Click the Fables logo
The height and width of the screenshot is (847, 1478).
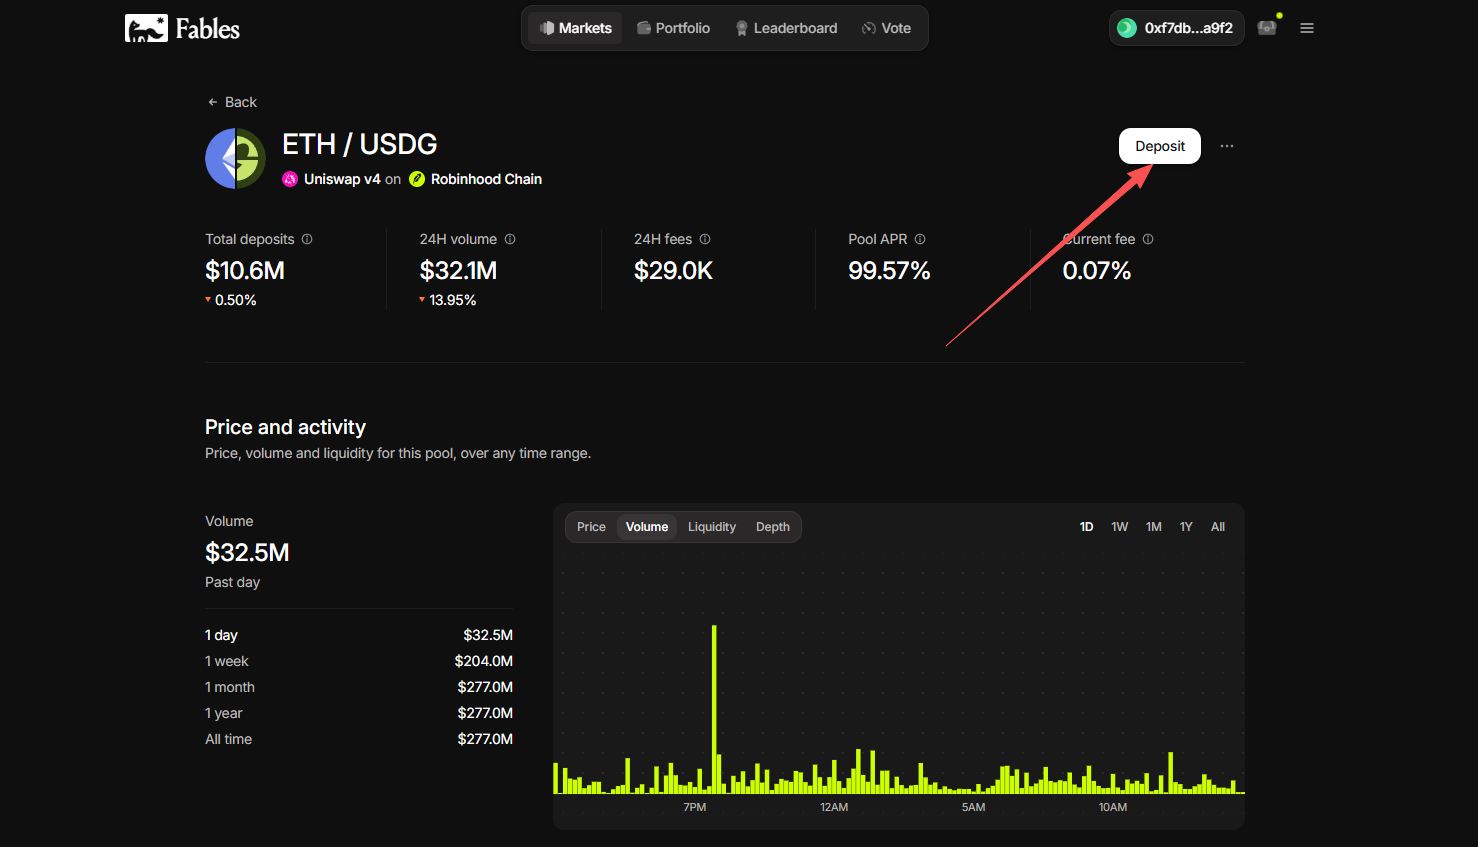182,28
